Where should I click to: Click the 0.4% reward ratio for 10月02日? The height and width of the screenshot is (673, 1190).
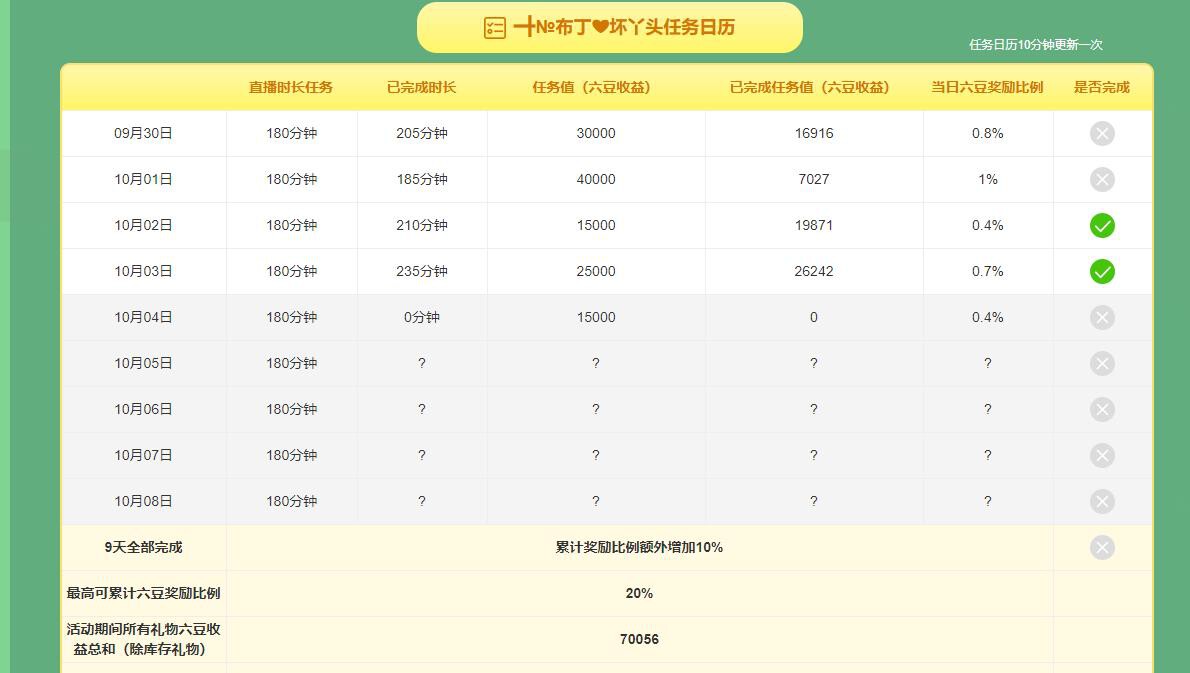987,225
